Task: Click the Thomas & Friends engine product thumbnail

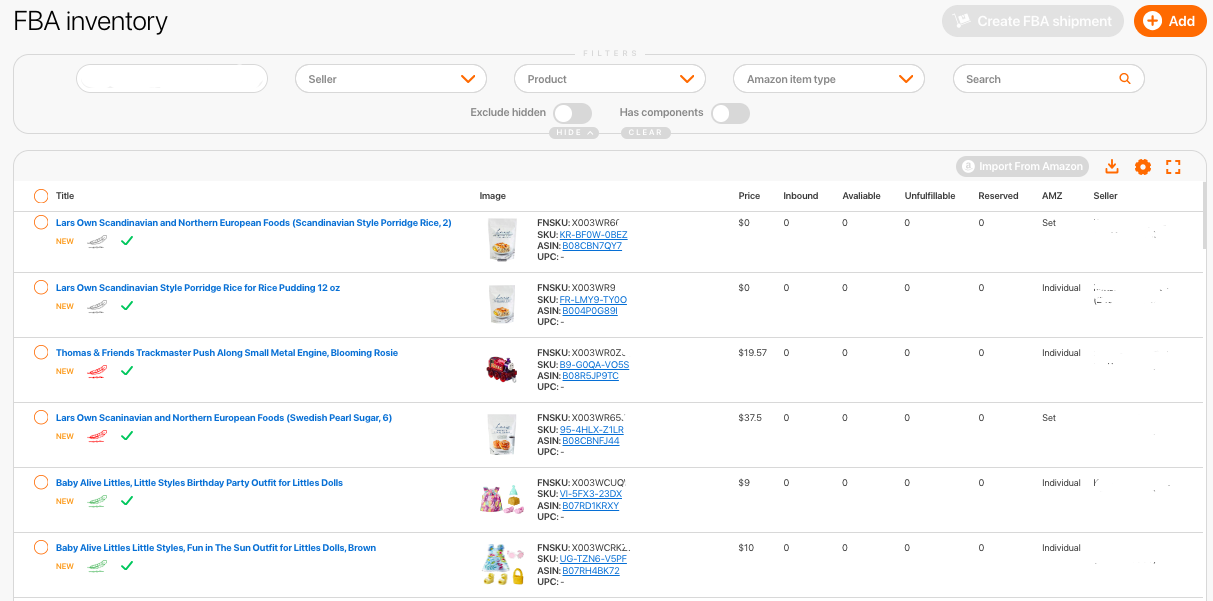Action: point(502,369)
